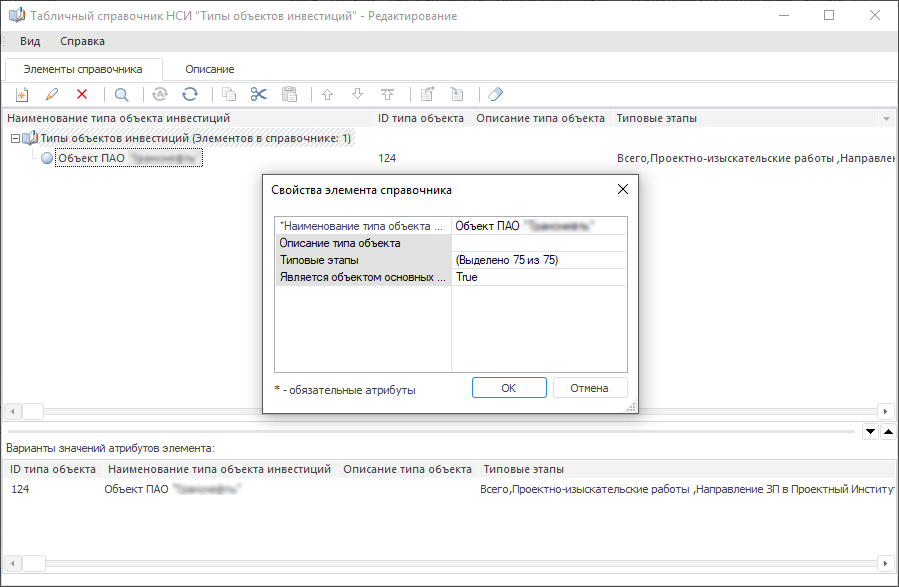Screen dimensions: 899x587
Task: Click the clipboard paste icon
Action: click(290, 95)
